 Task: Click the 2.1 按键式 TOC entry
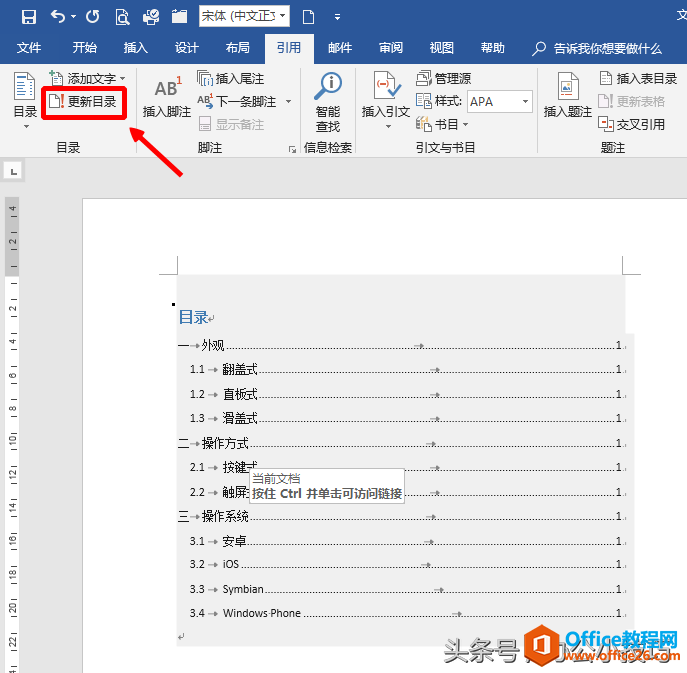[x=407, y=467]
